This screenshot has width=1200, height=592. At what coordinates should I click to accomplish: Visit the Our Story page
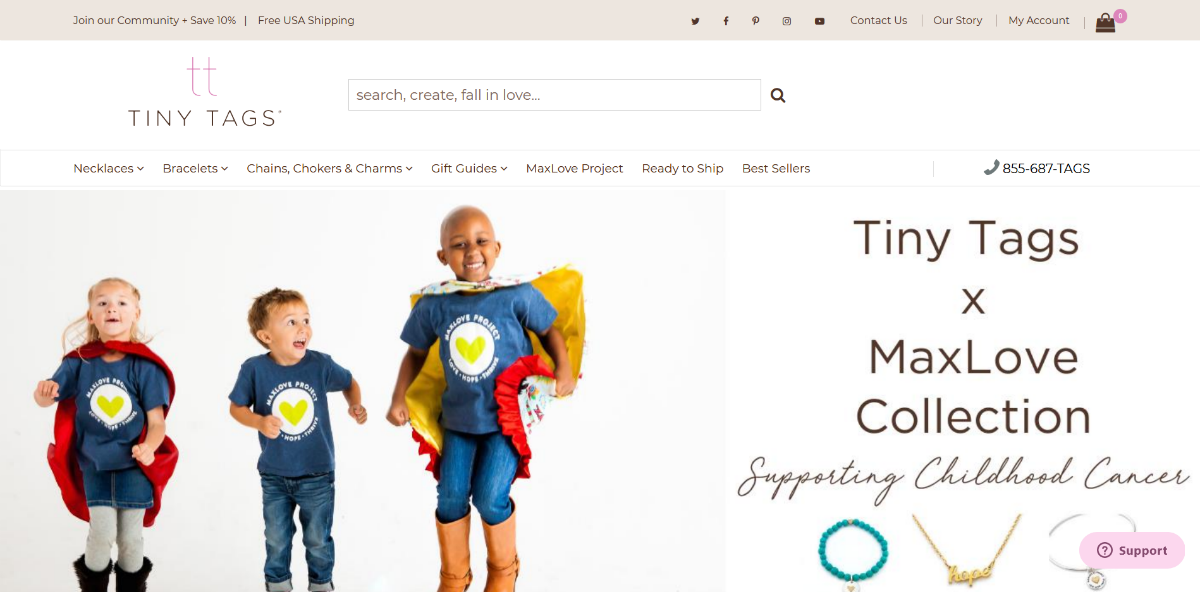point(957,20)
